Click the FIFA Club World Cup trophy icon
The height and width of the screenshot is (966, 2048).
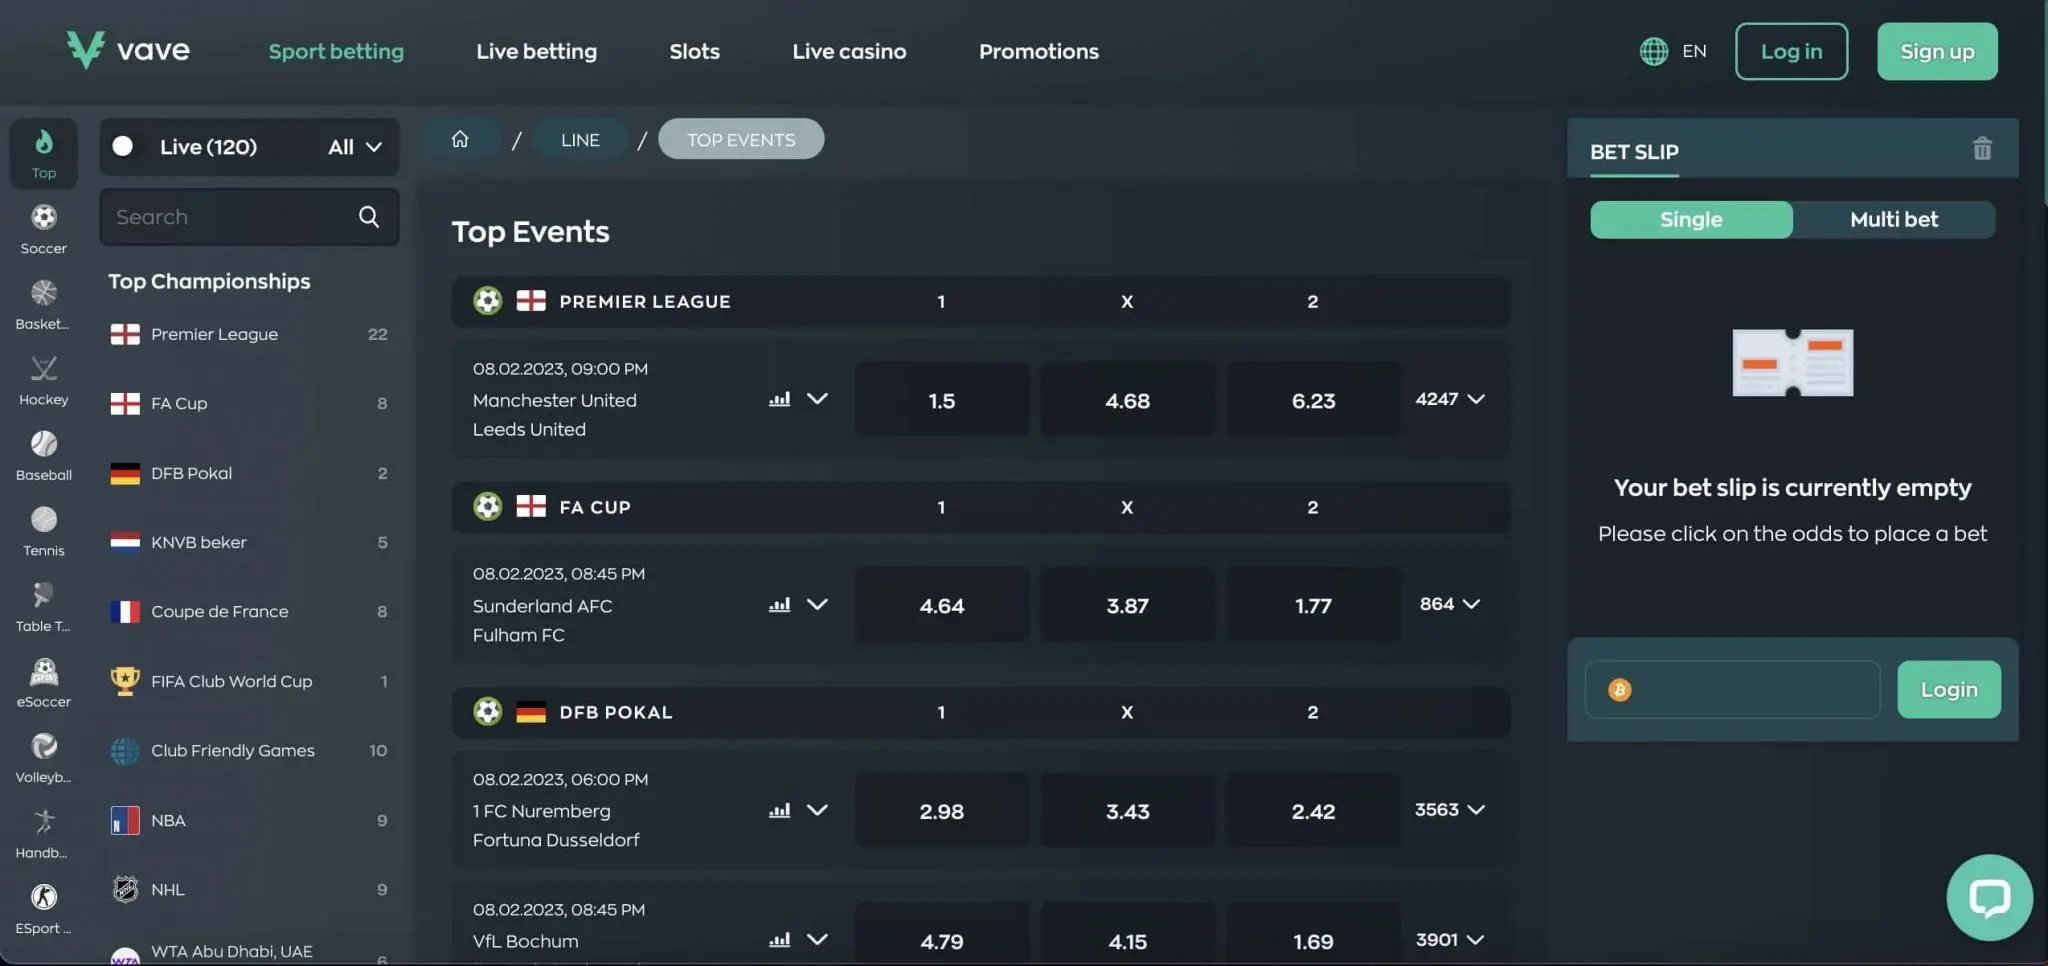point(125,681)
